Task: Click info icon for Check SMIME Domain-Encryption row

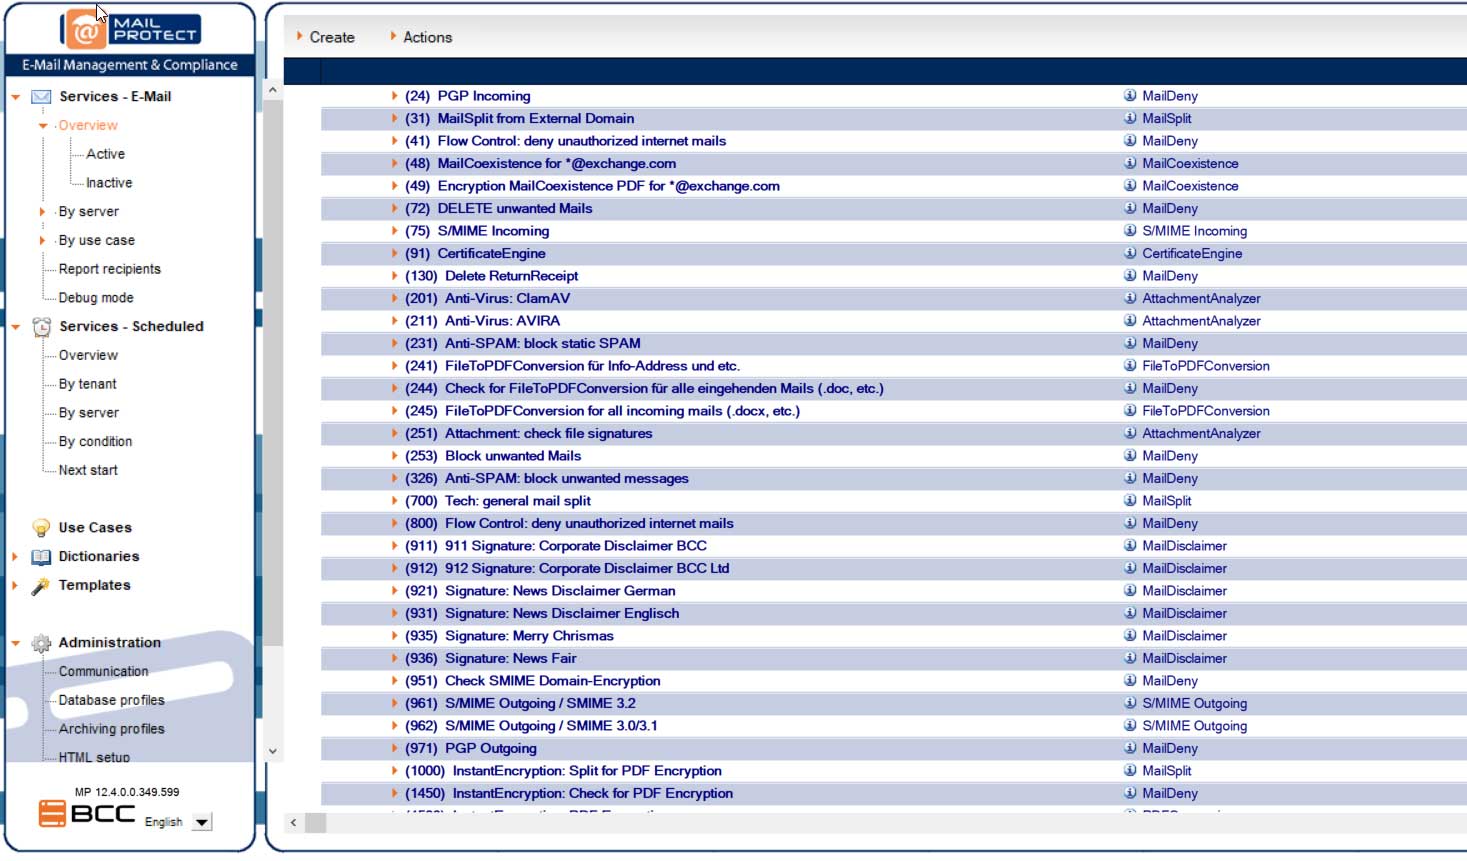Action: [x=1130, y=681]
